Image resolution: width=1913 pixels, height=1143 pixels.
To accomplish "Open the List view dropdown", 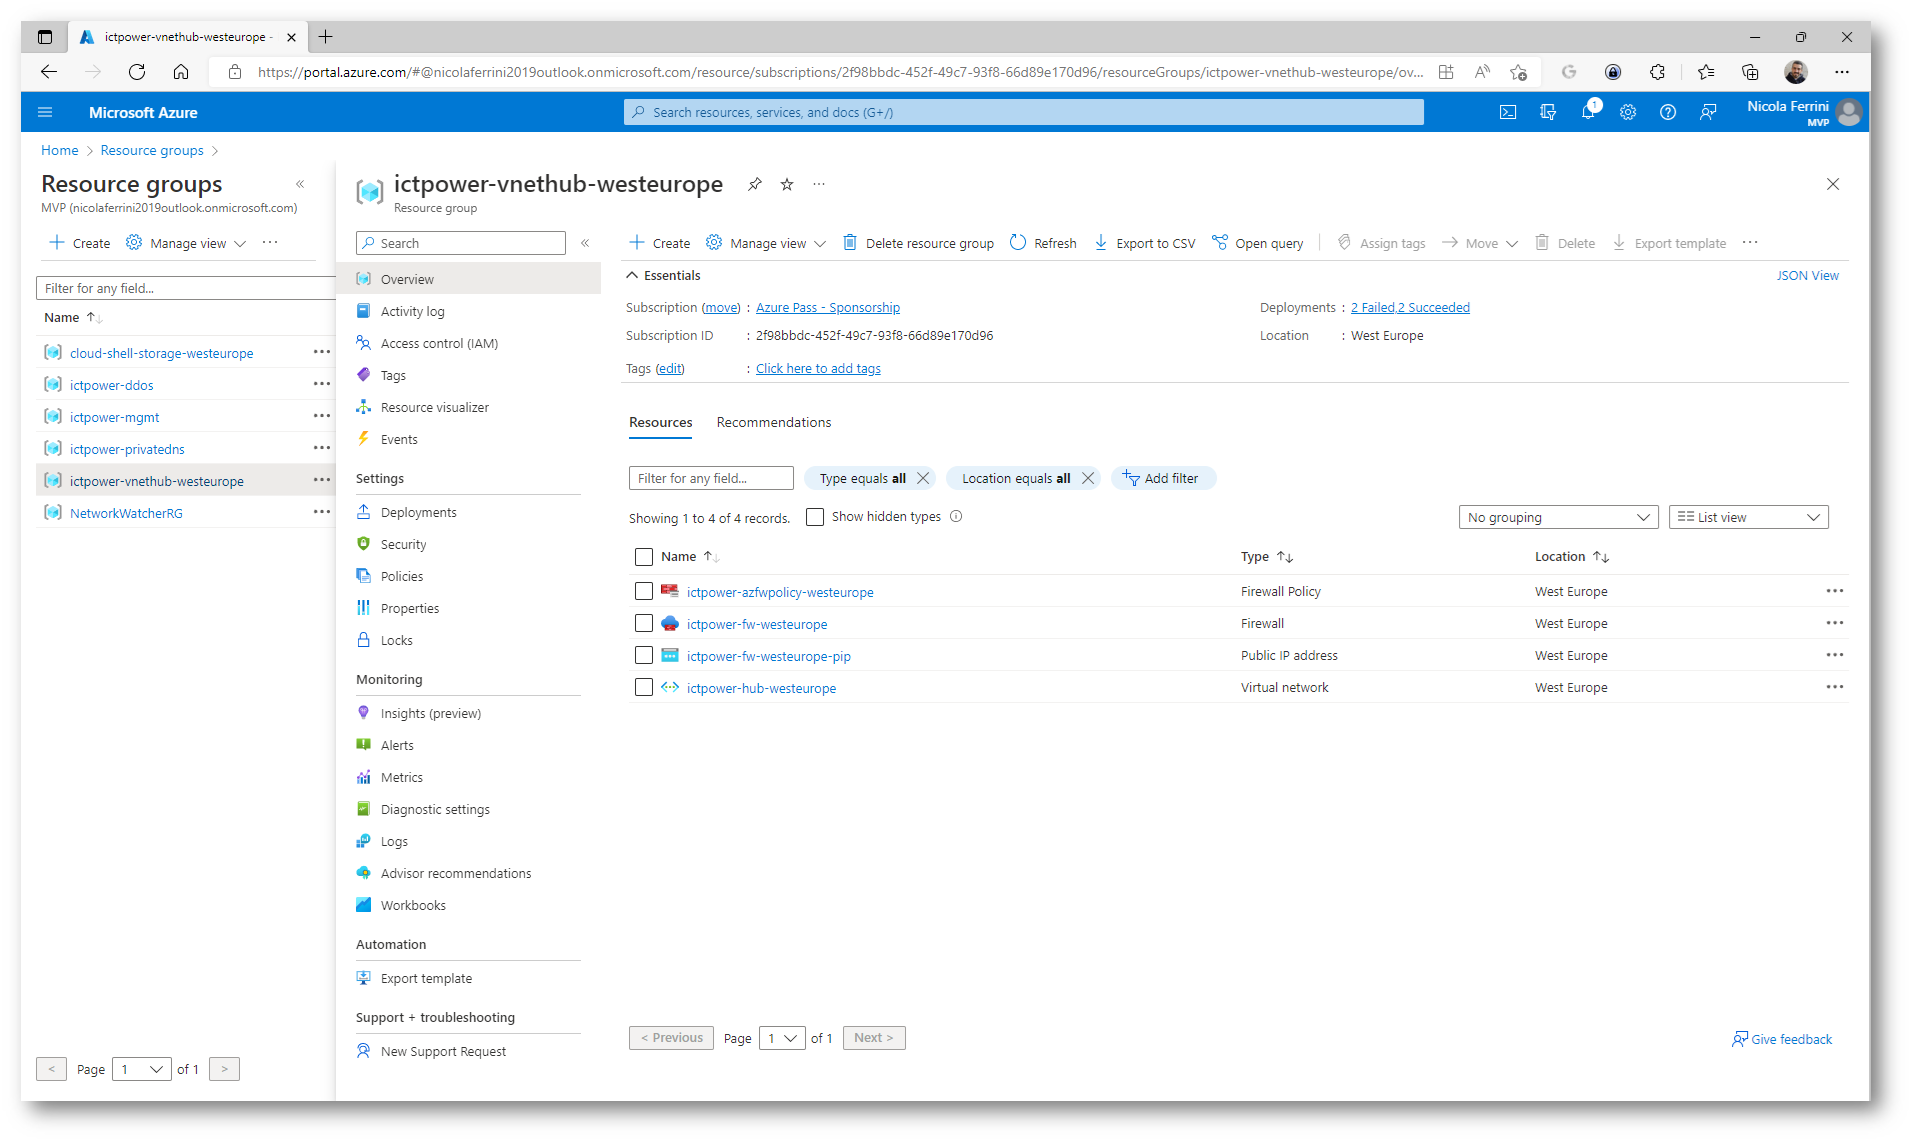I will click(1747, 517).
